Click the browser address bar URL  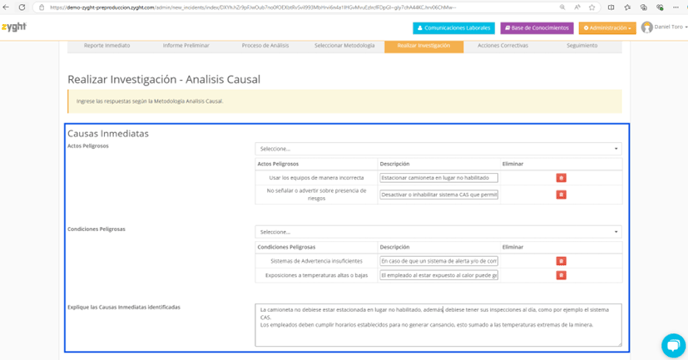(253, 7)
